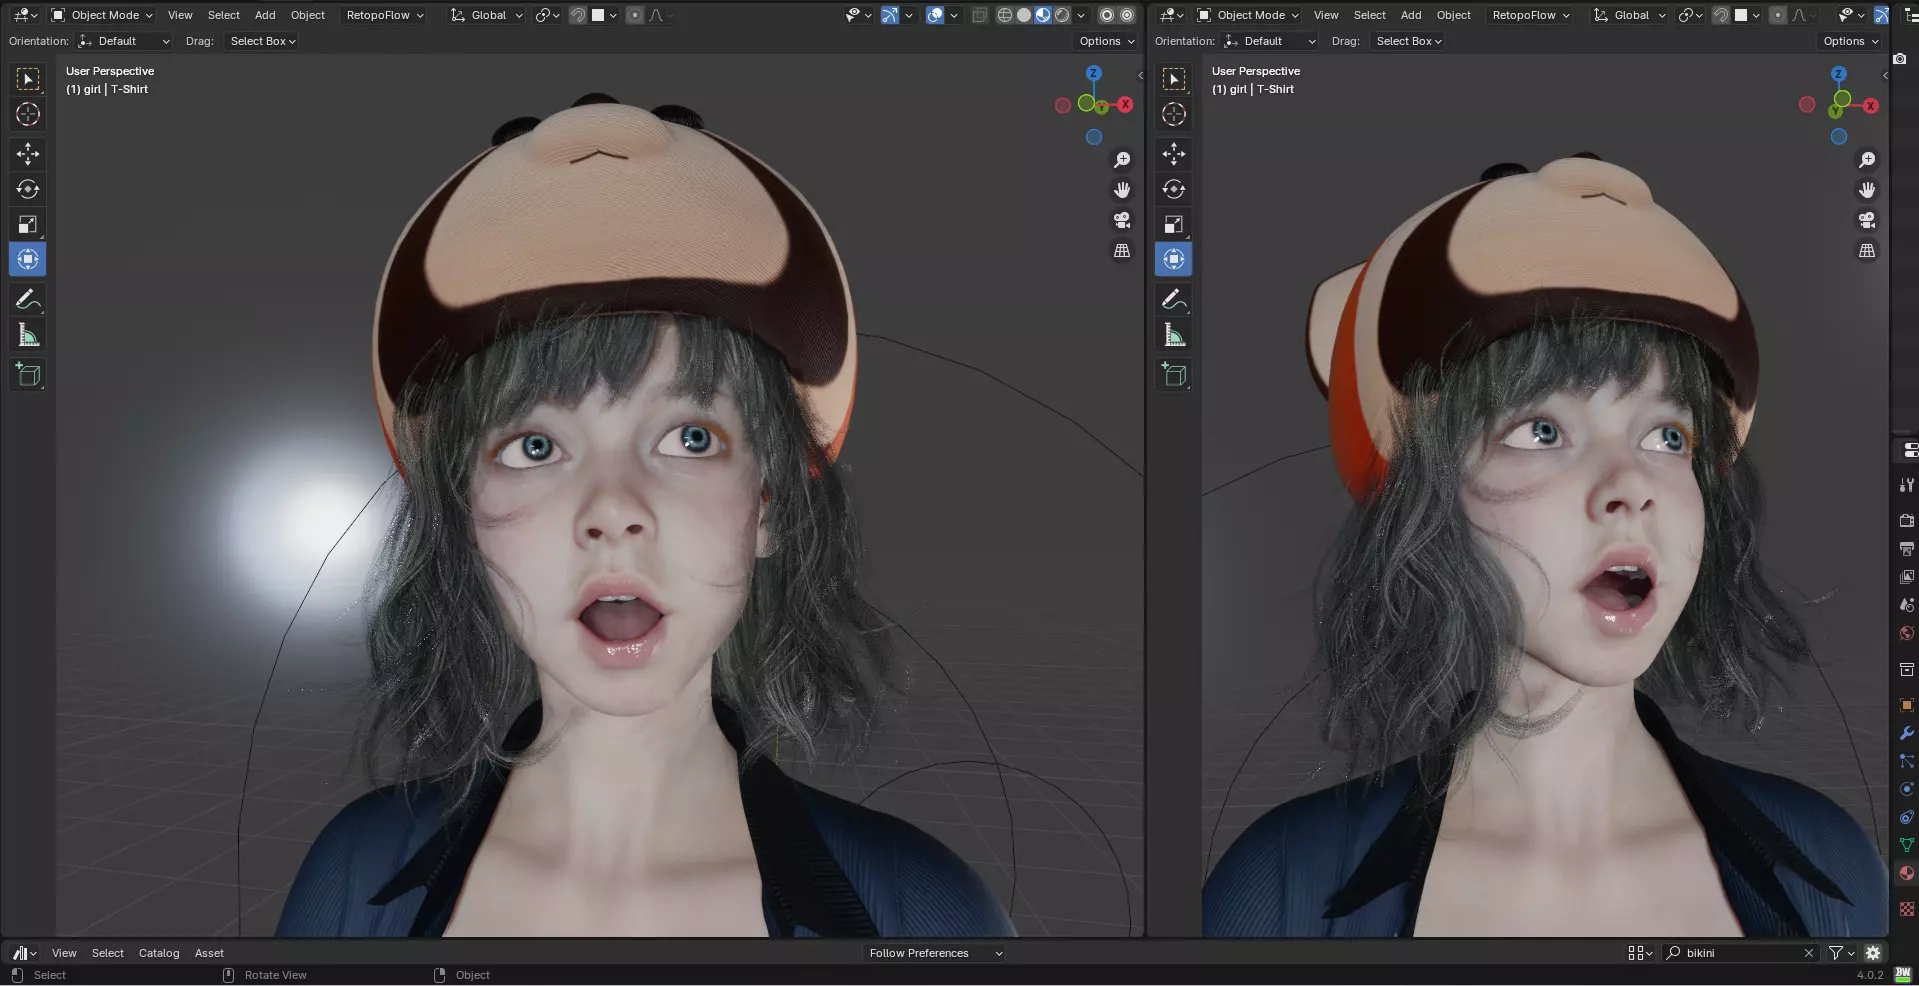1919x986 pixels.
Task: Toggle overlays display in left viewport
Action: [935, 15]
